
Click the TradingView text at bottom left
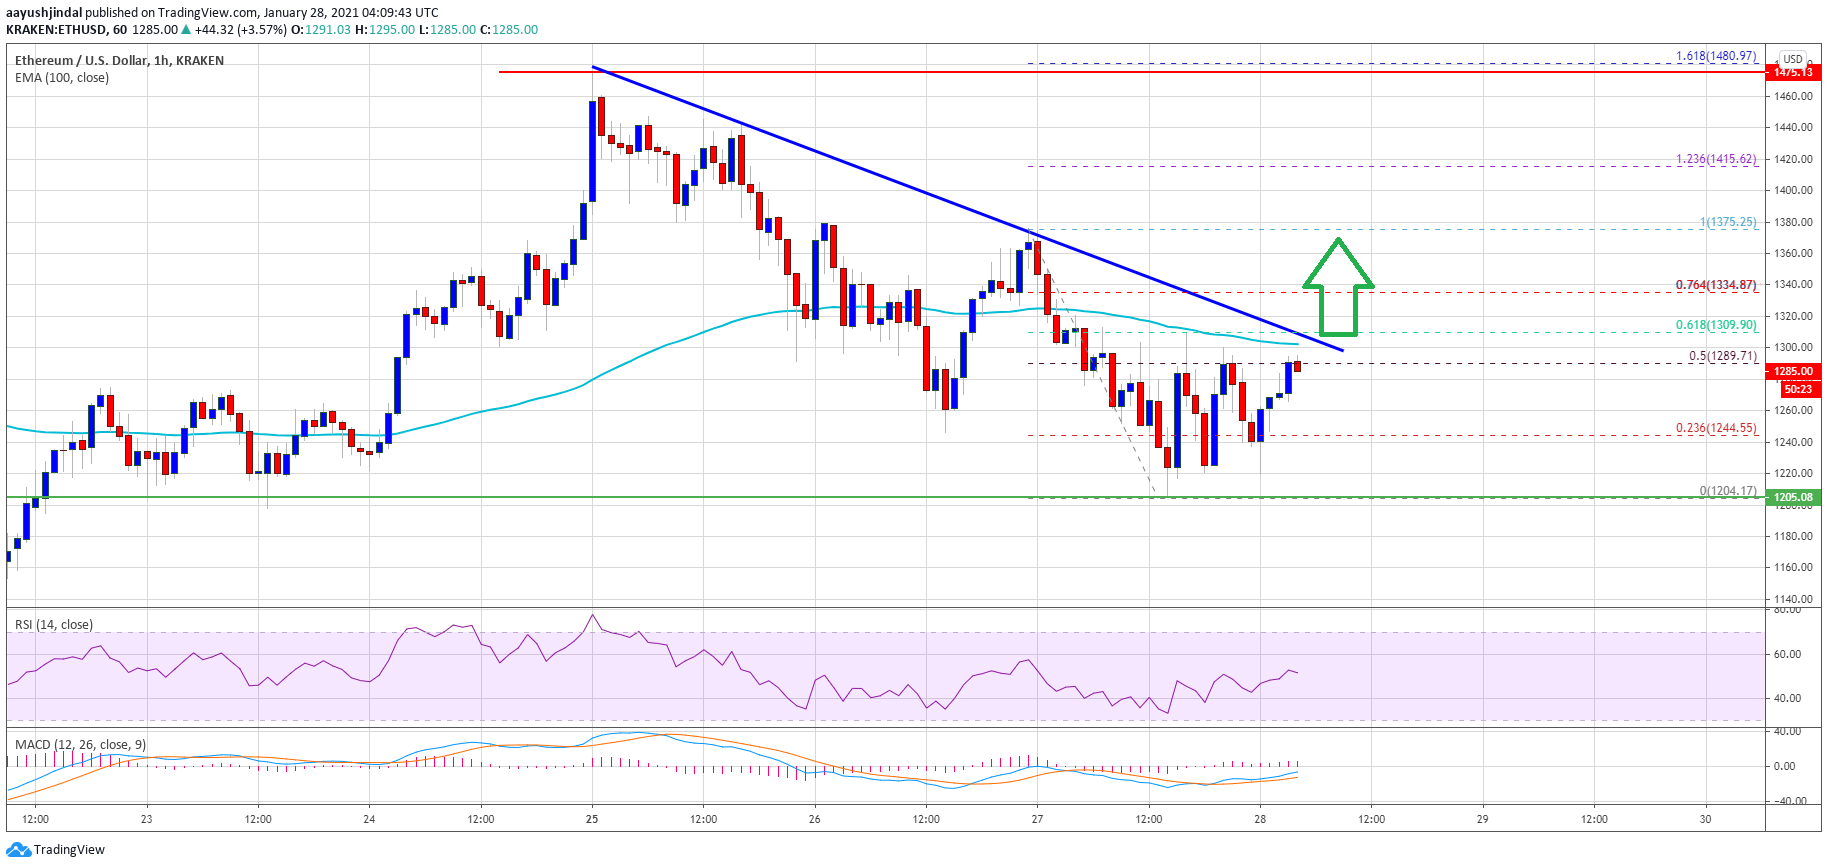pyautogui.click(x=69, y=850)
